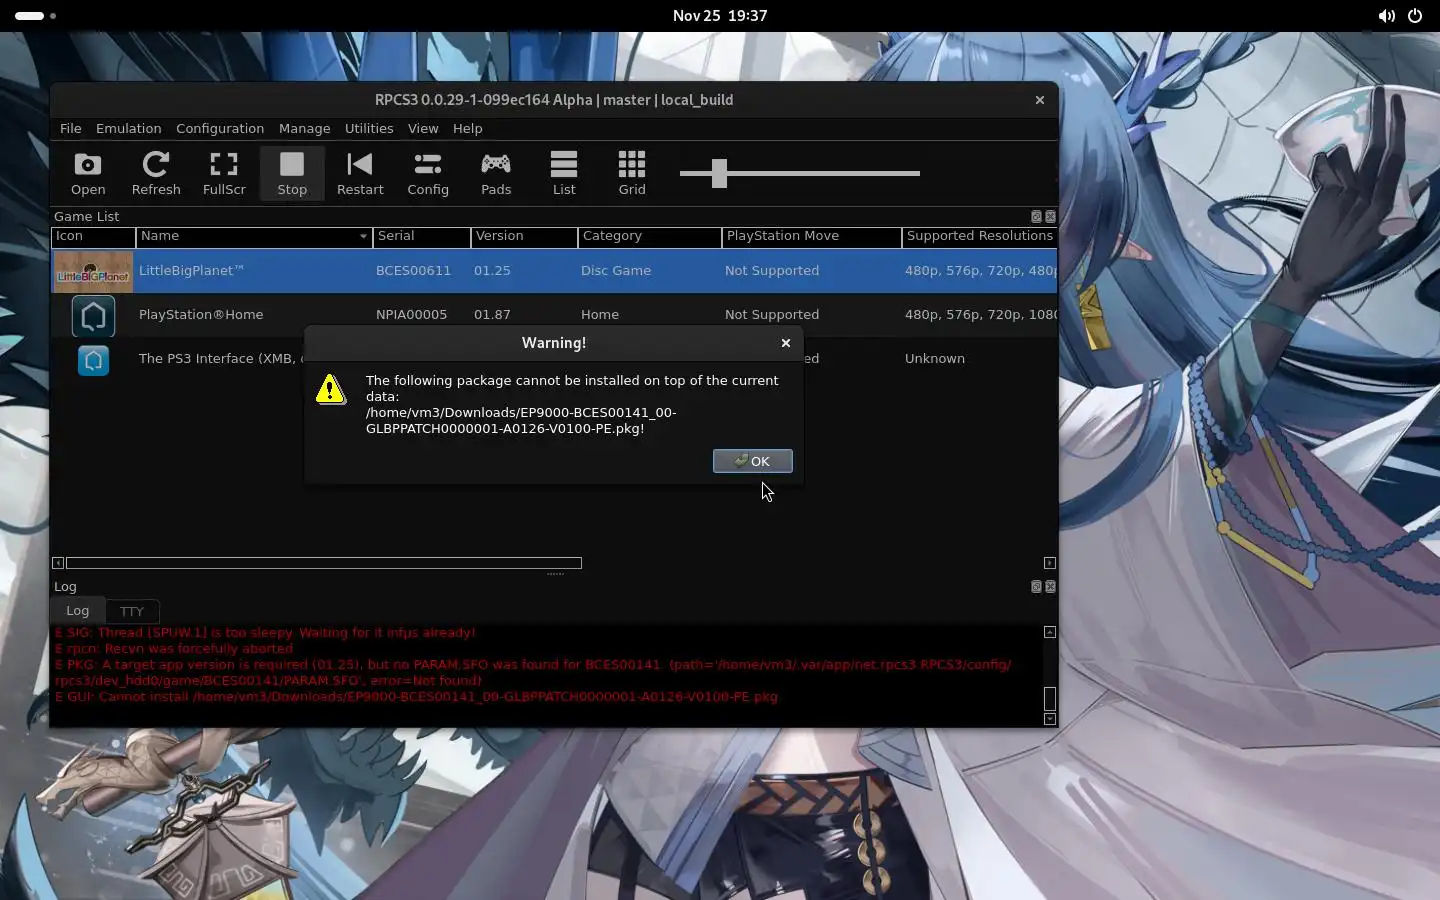Image resolution: width=1440 pixels, height=900 pixels.
Task: Click the Refresh game list icon
Action: (x=156, y=173)
